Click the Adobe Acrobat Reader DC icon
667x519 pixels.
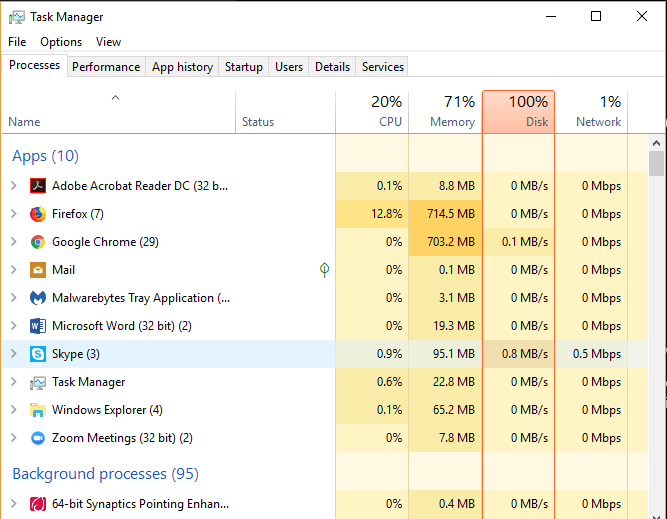(38, 186)
